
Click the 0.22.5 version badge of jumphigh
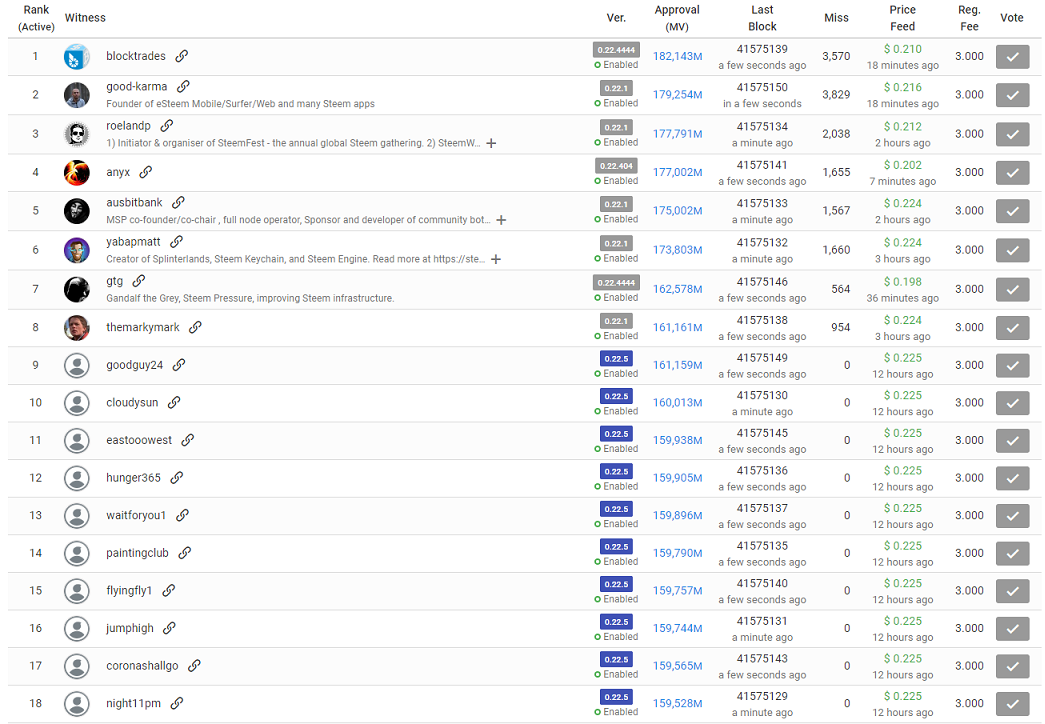pyautogui.click(x=616, y=622)
